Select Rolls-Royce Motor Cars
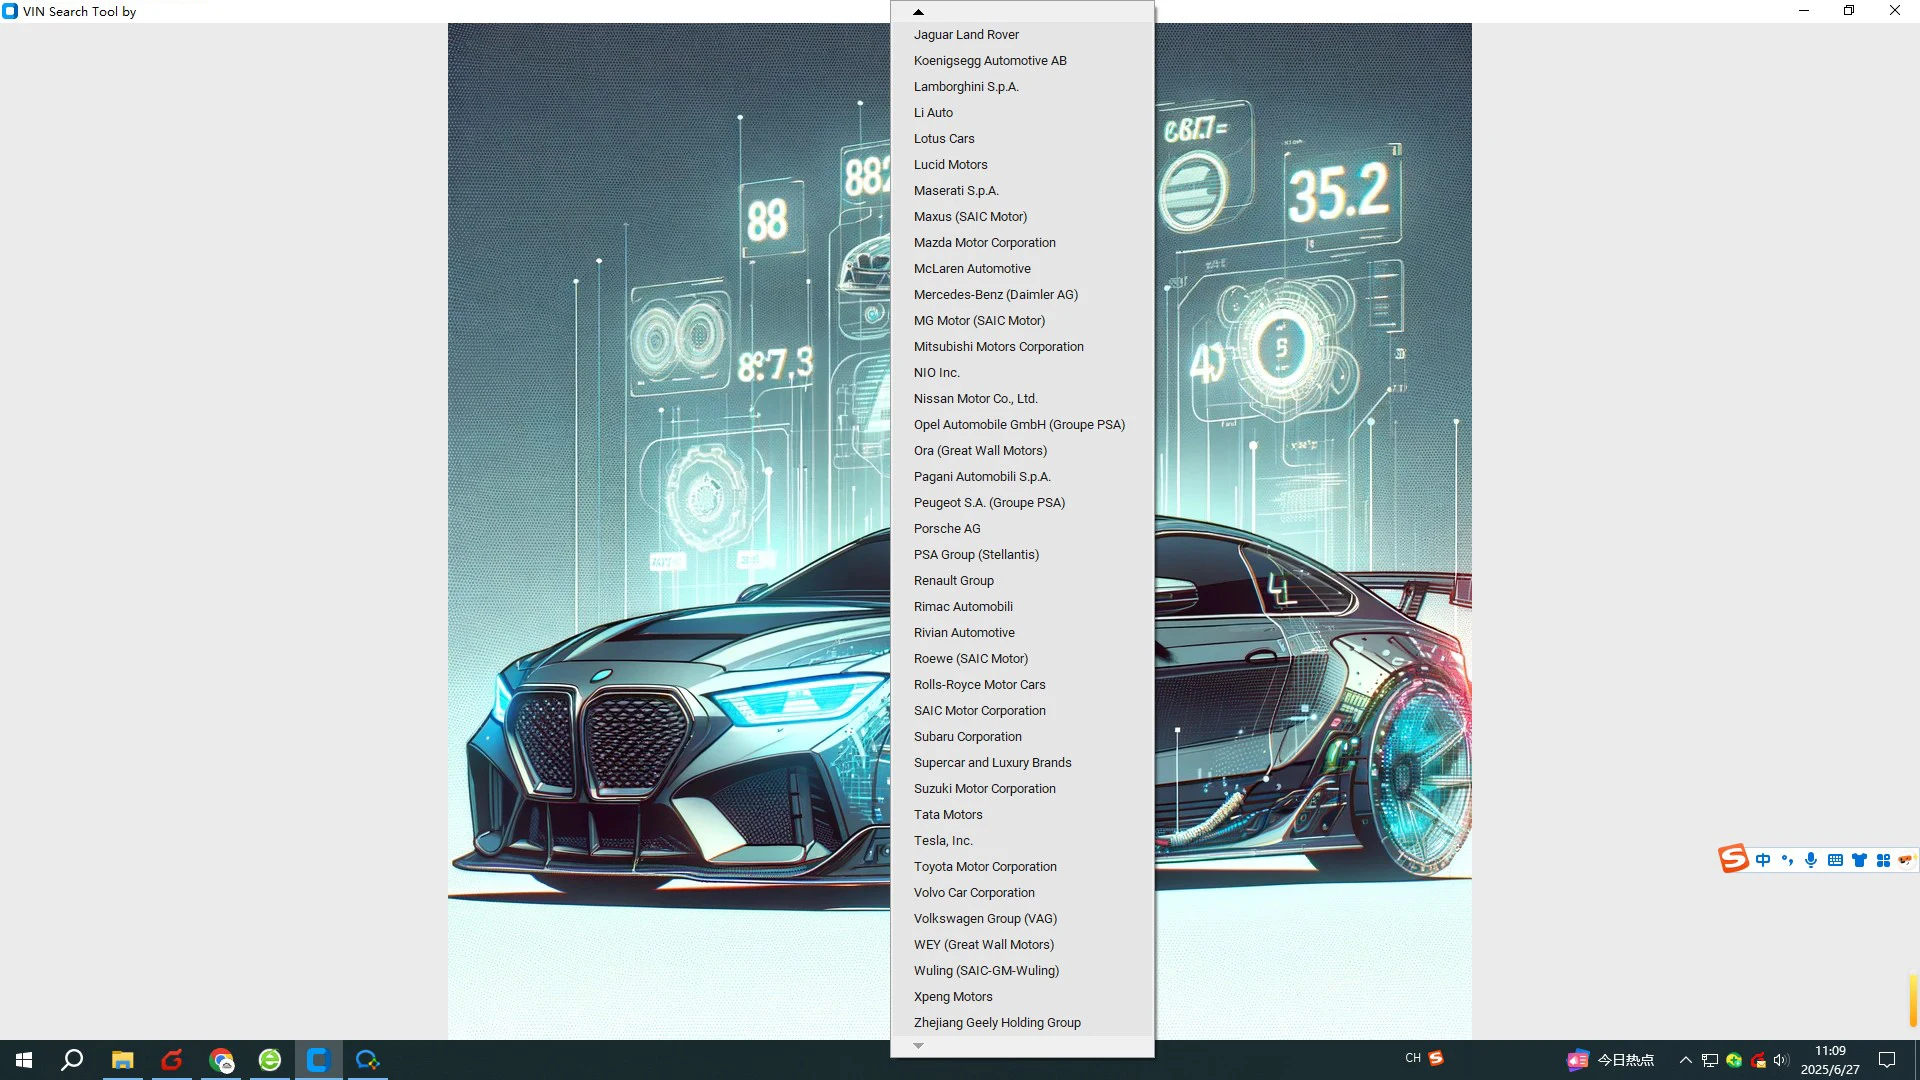This screenshot has width=1920, height=1080. click(1022, 685)
